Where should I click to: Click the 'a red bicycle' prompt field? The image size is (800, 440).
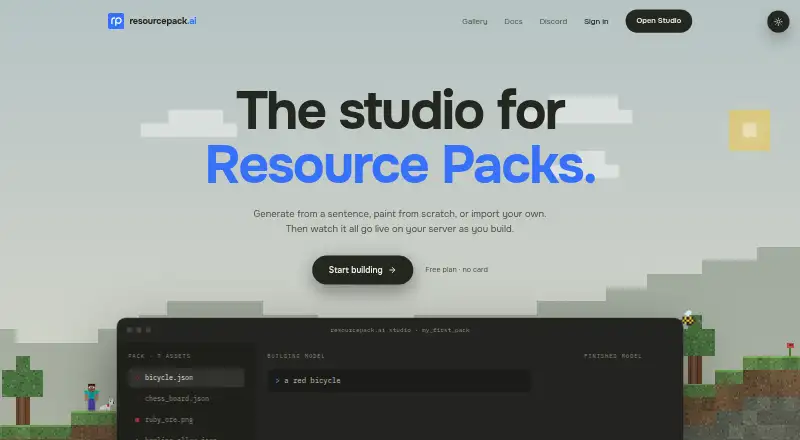(399, 381)
